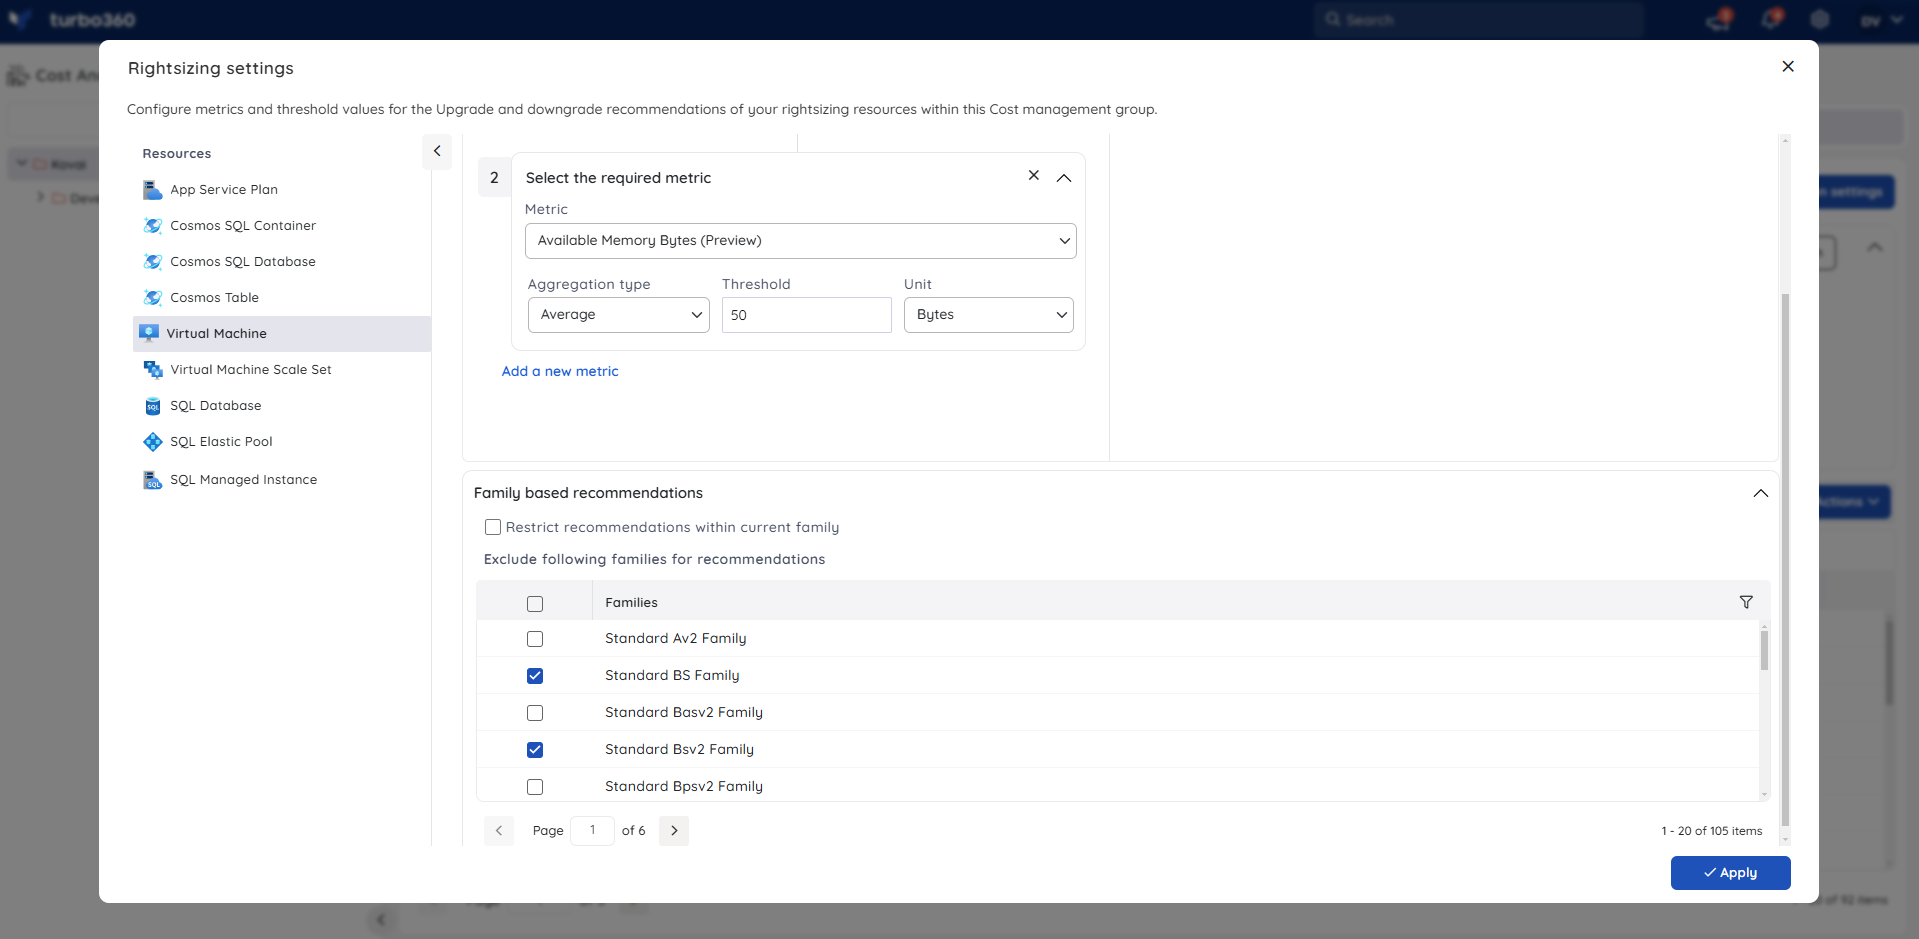This screenshot has width=1919, height=939.
Task: Close the Rightsizing settings dialog
Action: [x=1788, y=66]
